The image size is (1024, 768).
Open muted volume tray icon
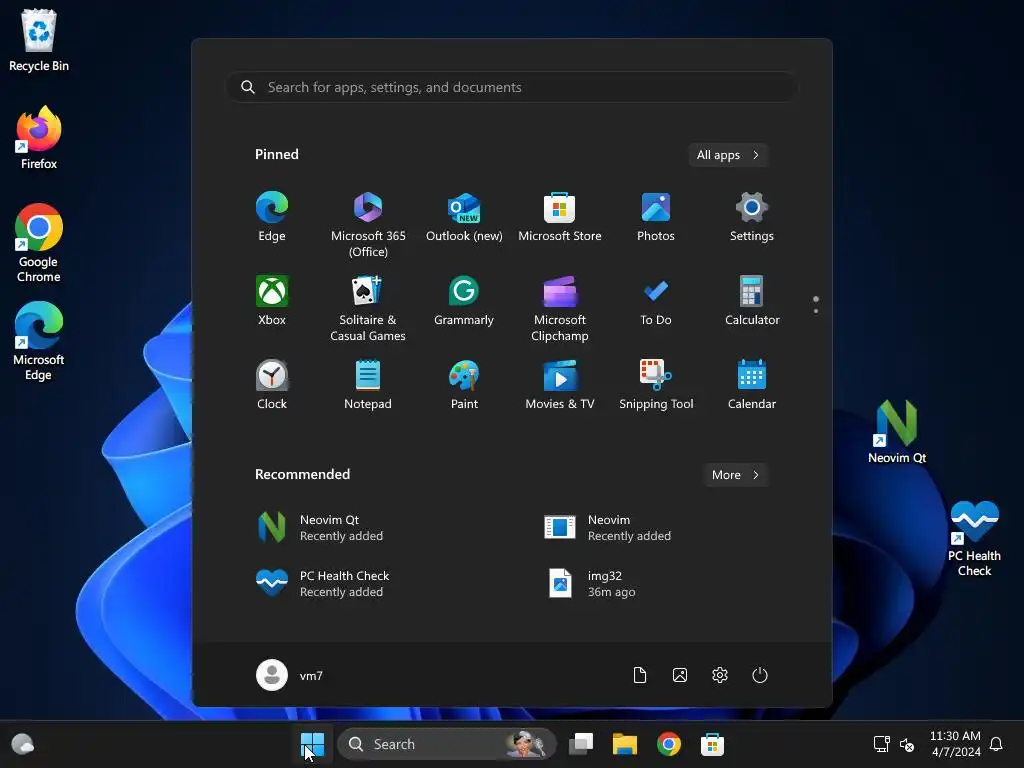(x=907, y=744)
